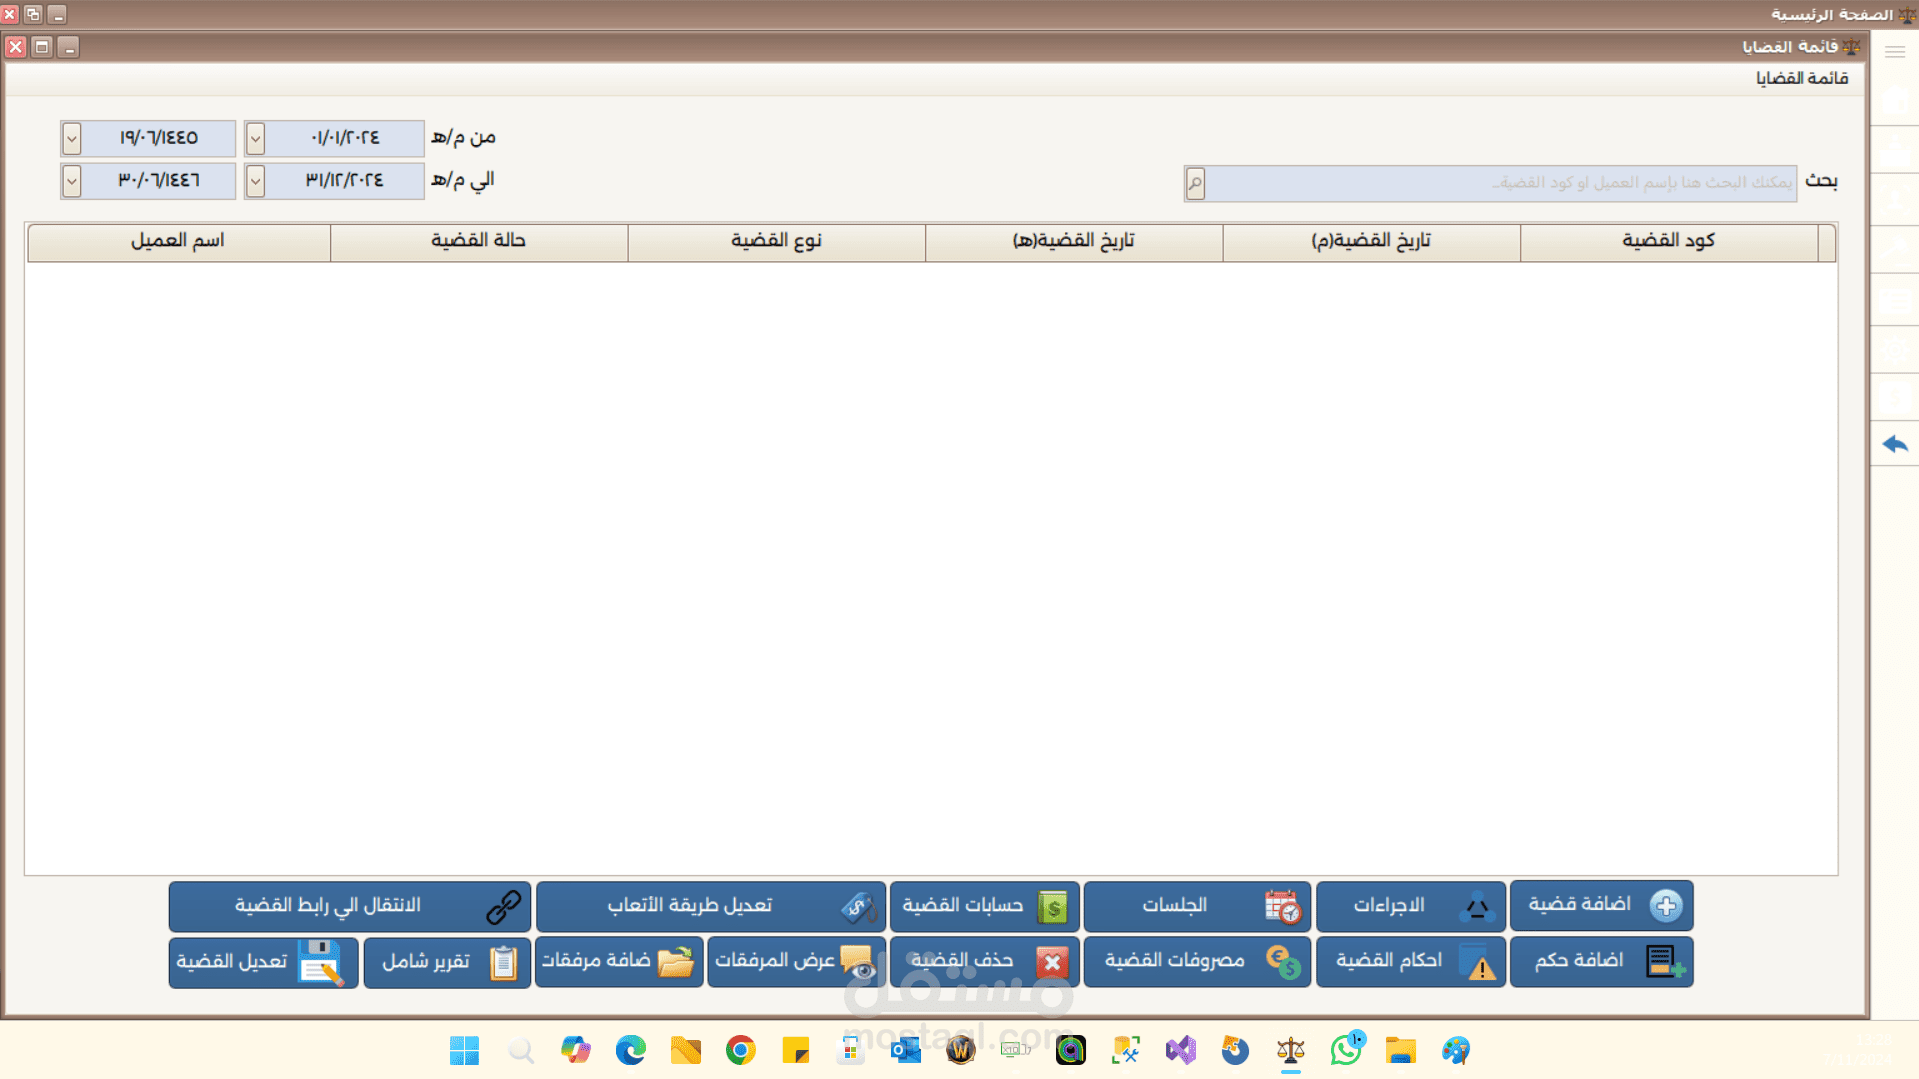Expand the 'من' Gregorian date dropdown 01/01/2024
Viewport: 1919px width, 1079px height.
[x=255, y=138]
